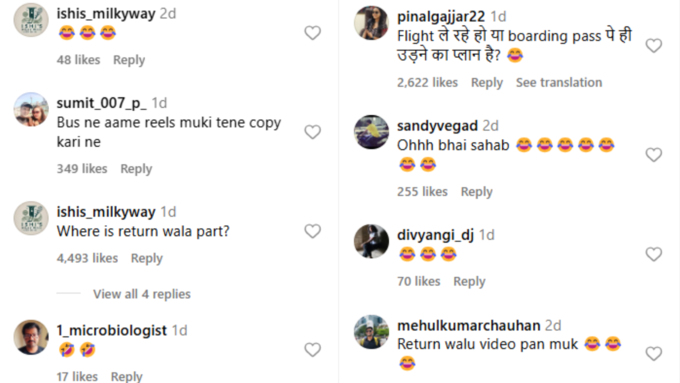Like sandyvegad's "Ohhh bhai sahab" comment

click(654, 155)
